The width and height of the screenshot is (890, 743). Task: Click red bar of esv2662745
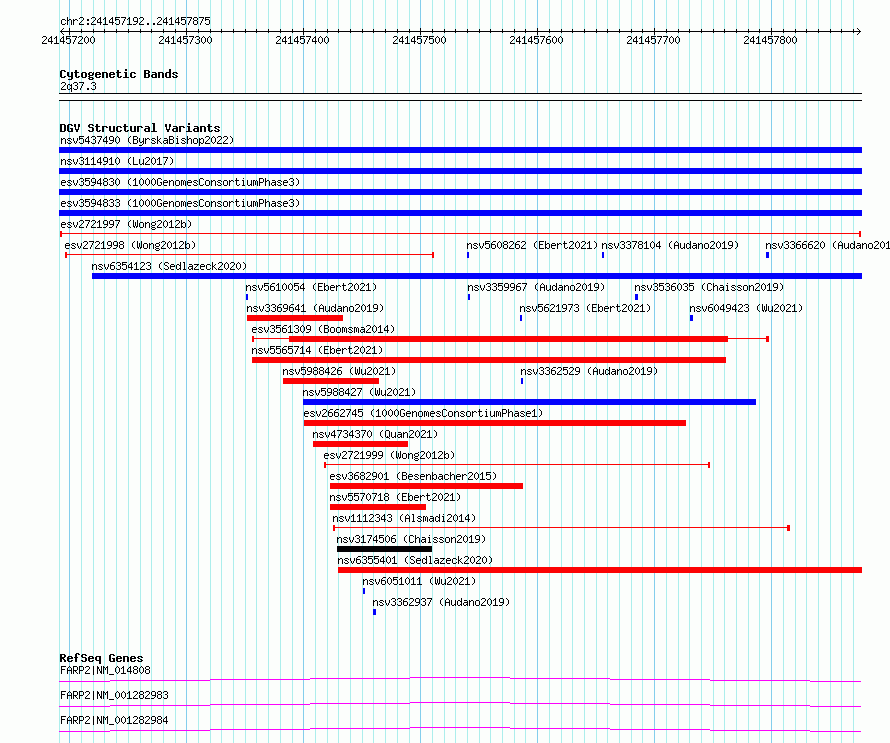tap(495, 423)
